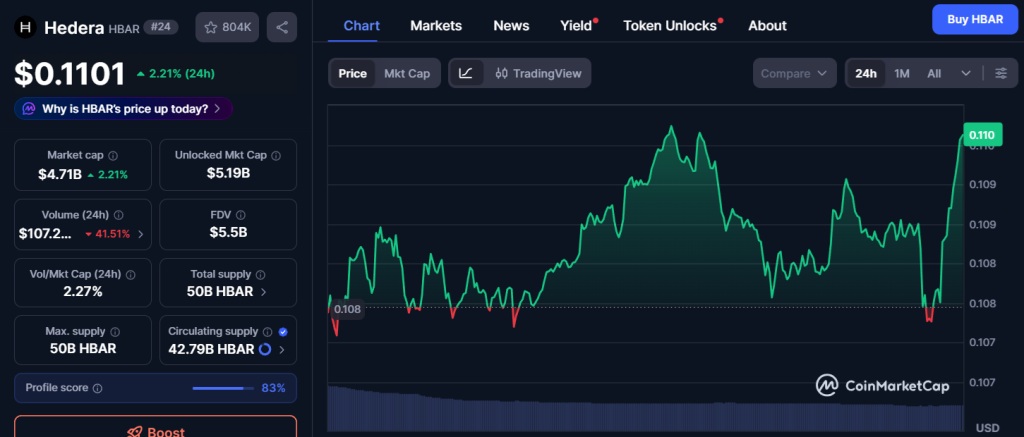This screenshot has width=1024, height=437.
Task: Click the $4.71B market cap value
Action: point(60,174)
